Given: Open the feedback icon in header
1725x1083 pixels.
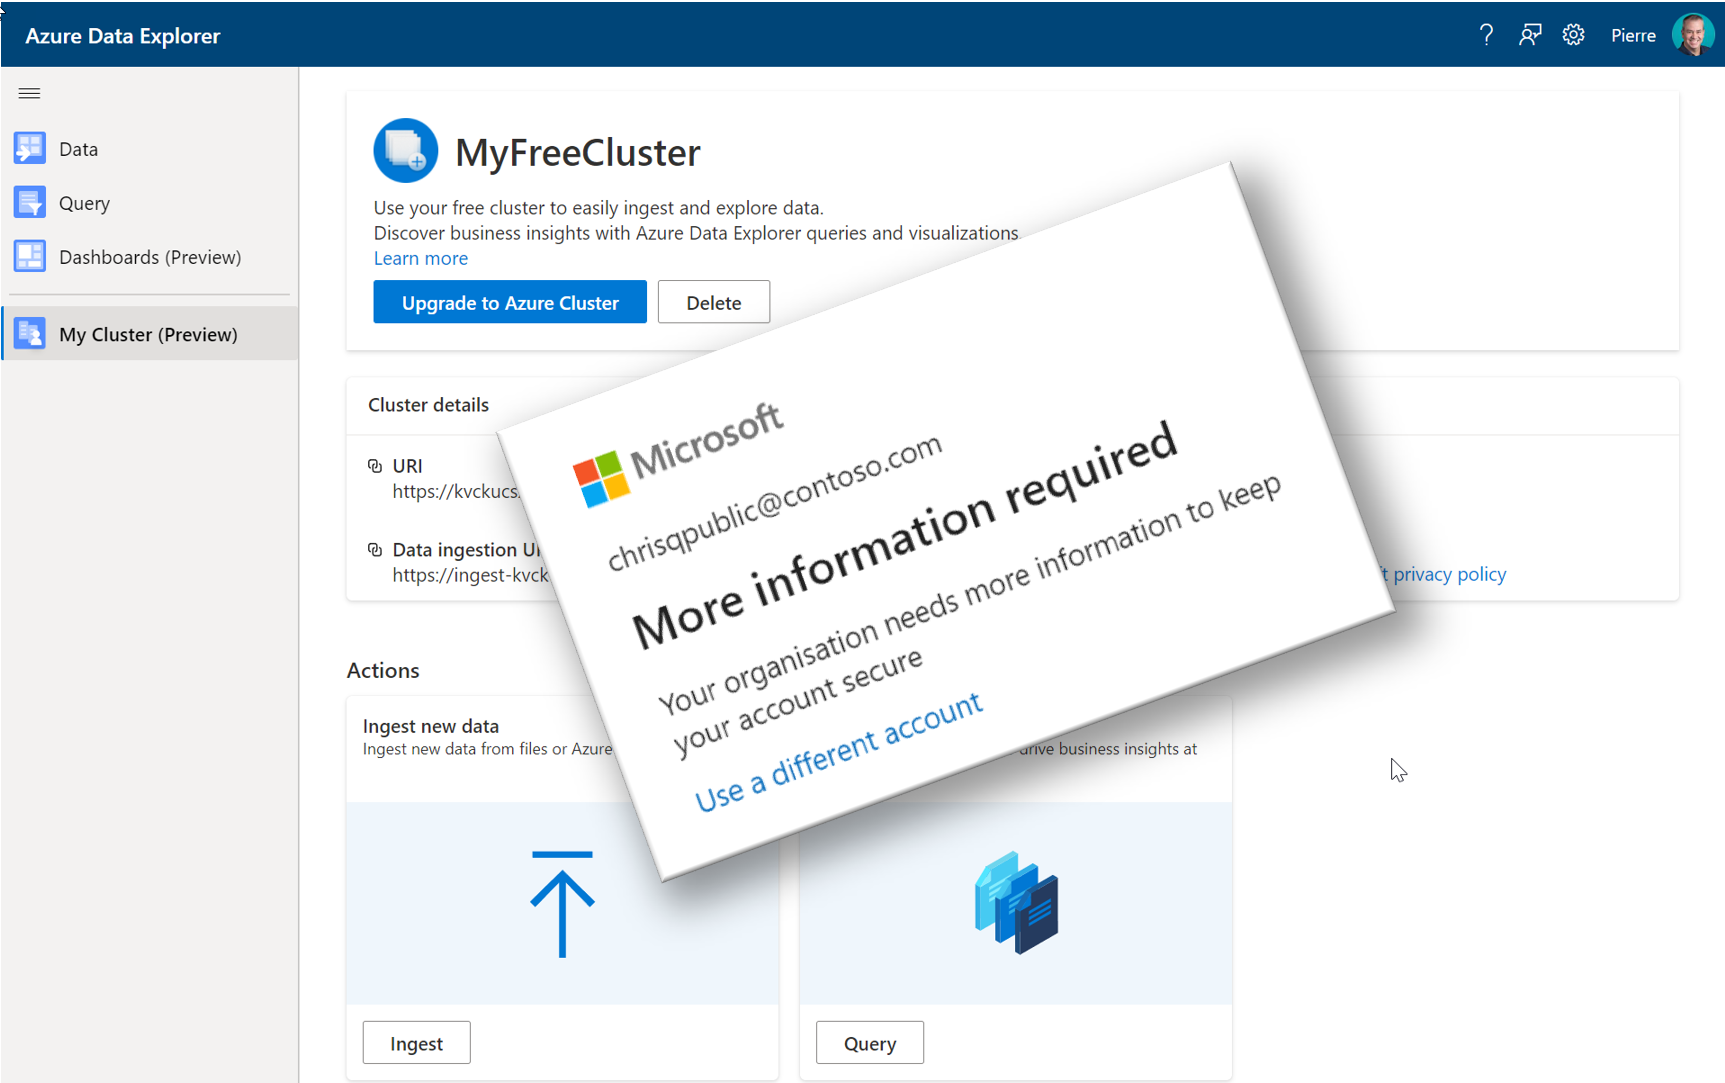Looking at the screenshot, I should (x=1530, y=35).
